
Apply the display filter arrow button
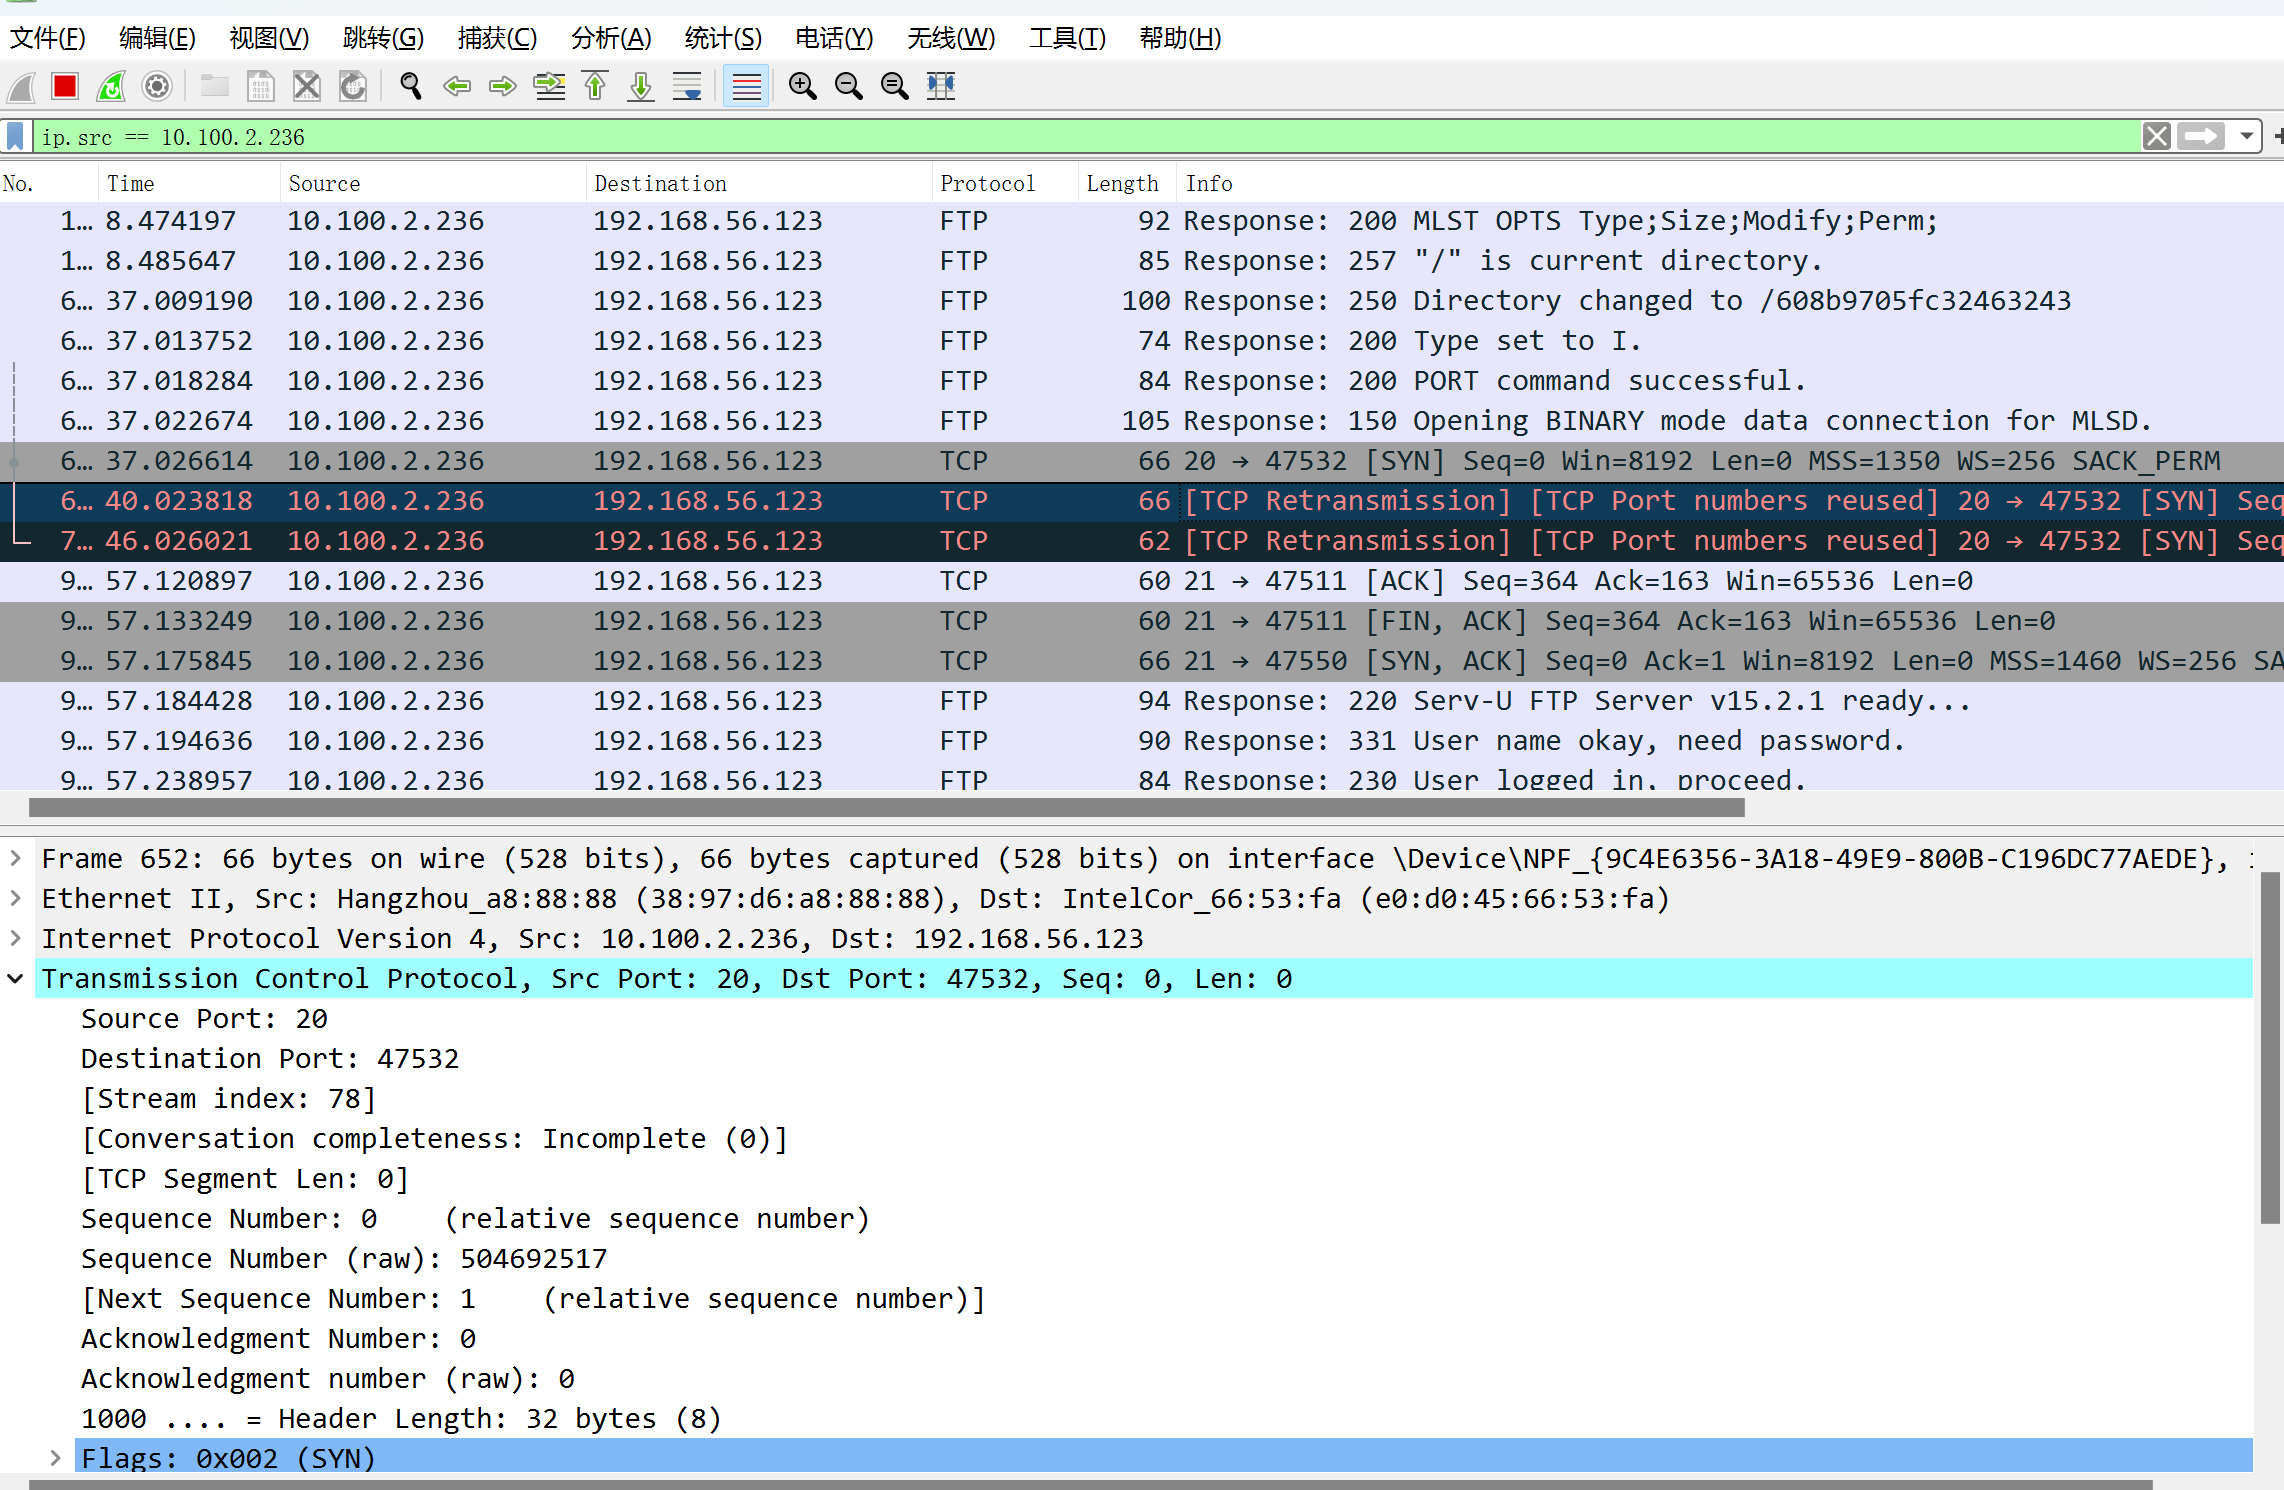(2201, 136)
